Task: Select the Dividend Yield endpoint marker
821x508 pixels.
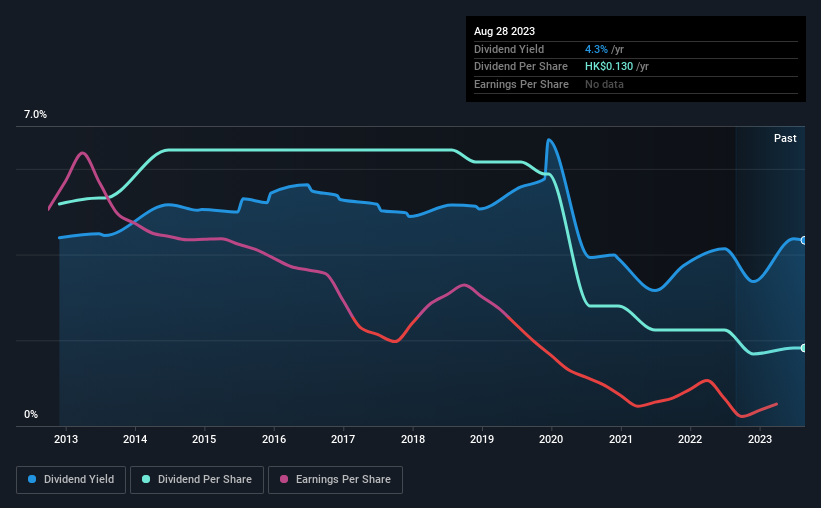Action: (804, 240)
